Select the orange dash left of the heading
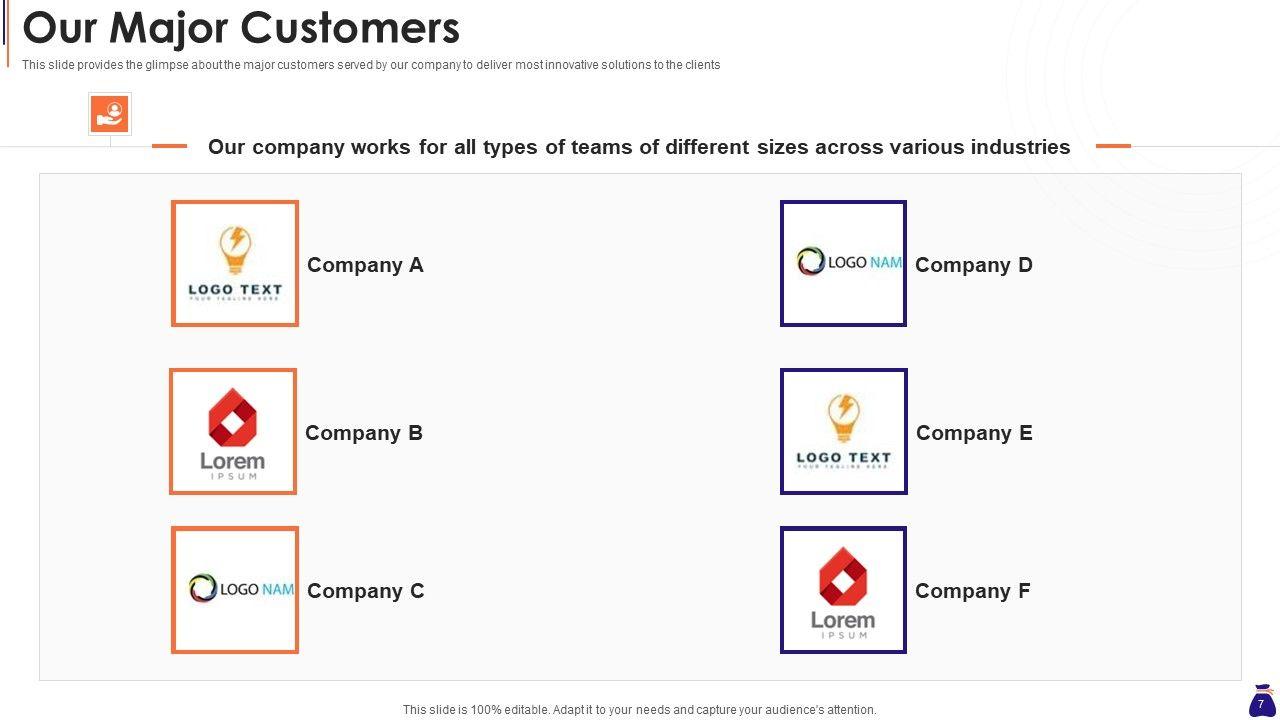The height and width of the screenshot is (720, 1280). coord(169,146)
